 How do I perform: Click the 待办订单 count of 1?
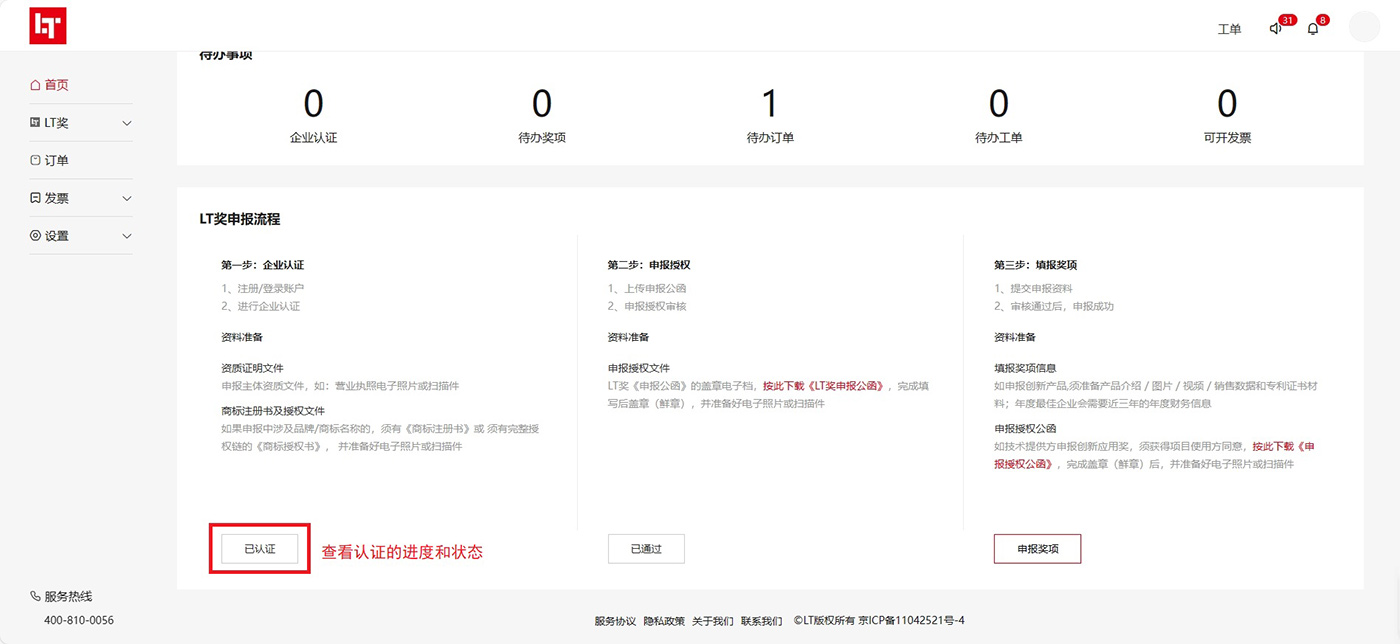click(769, 104)
